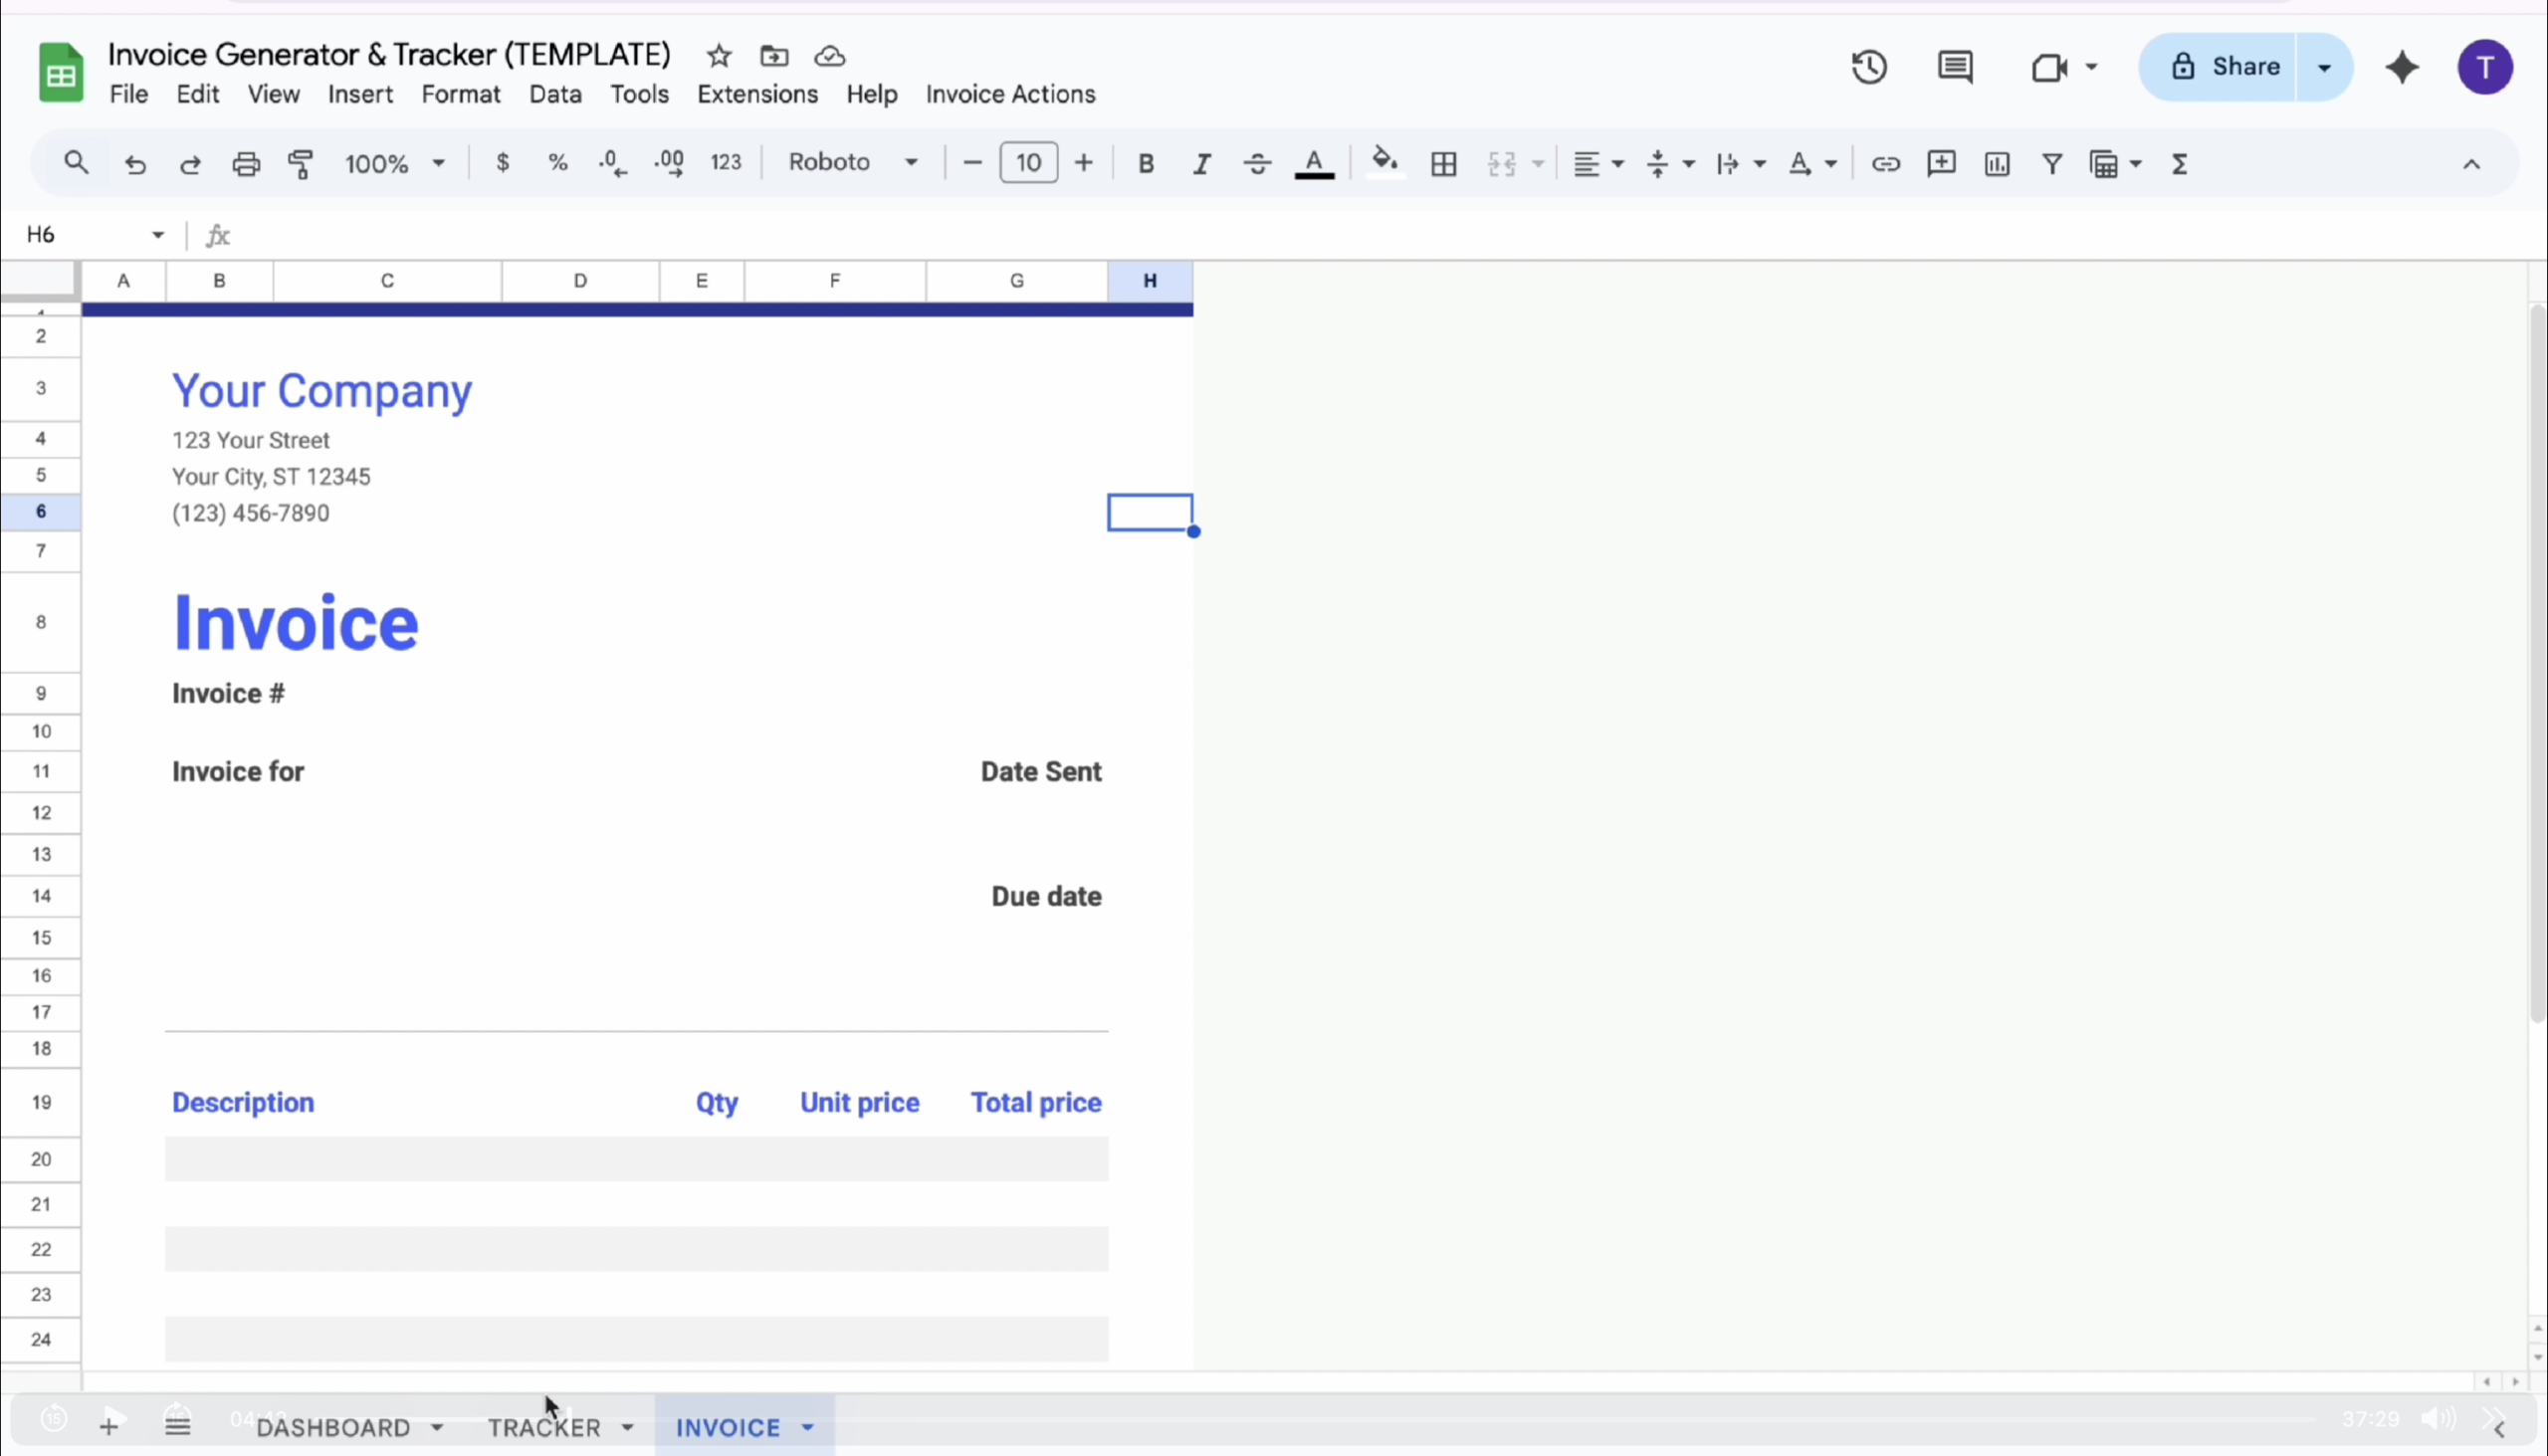Toggle strikethrough formatting
This screenshot has width=2548, height=1456.
click(1257, 163)
